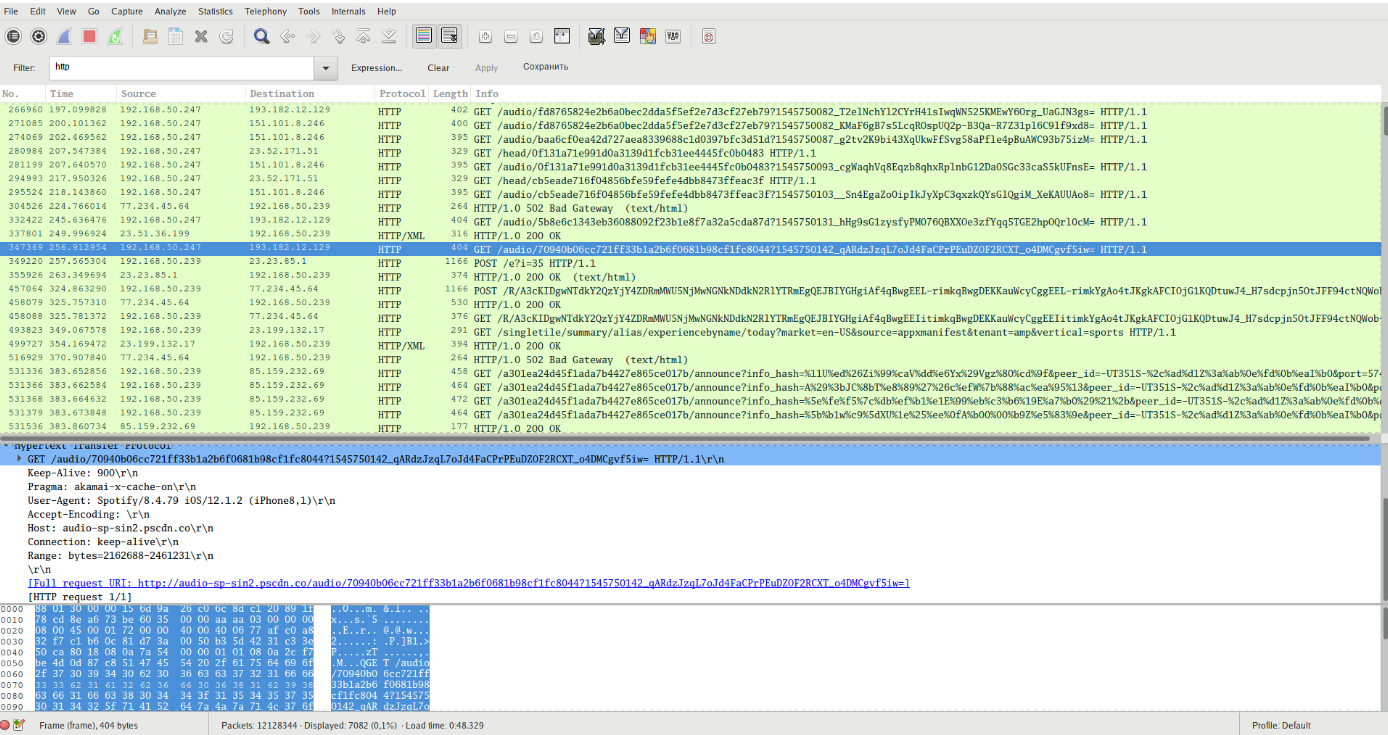
Task: Stop the running capture with red square
Action: pos(89,36)
